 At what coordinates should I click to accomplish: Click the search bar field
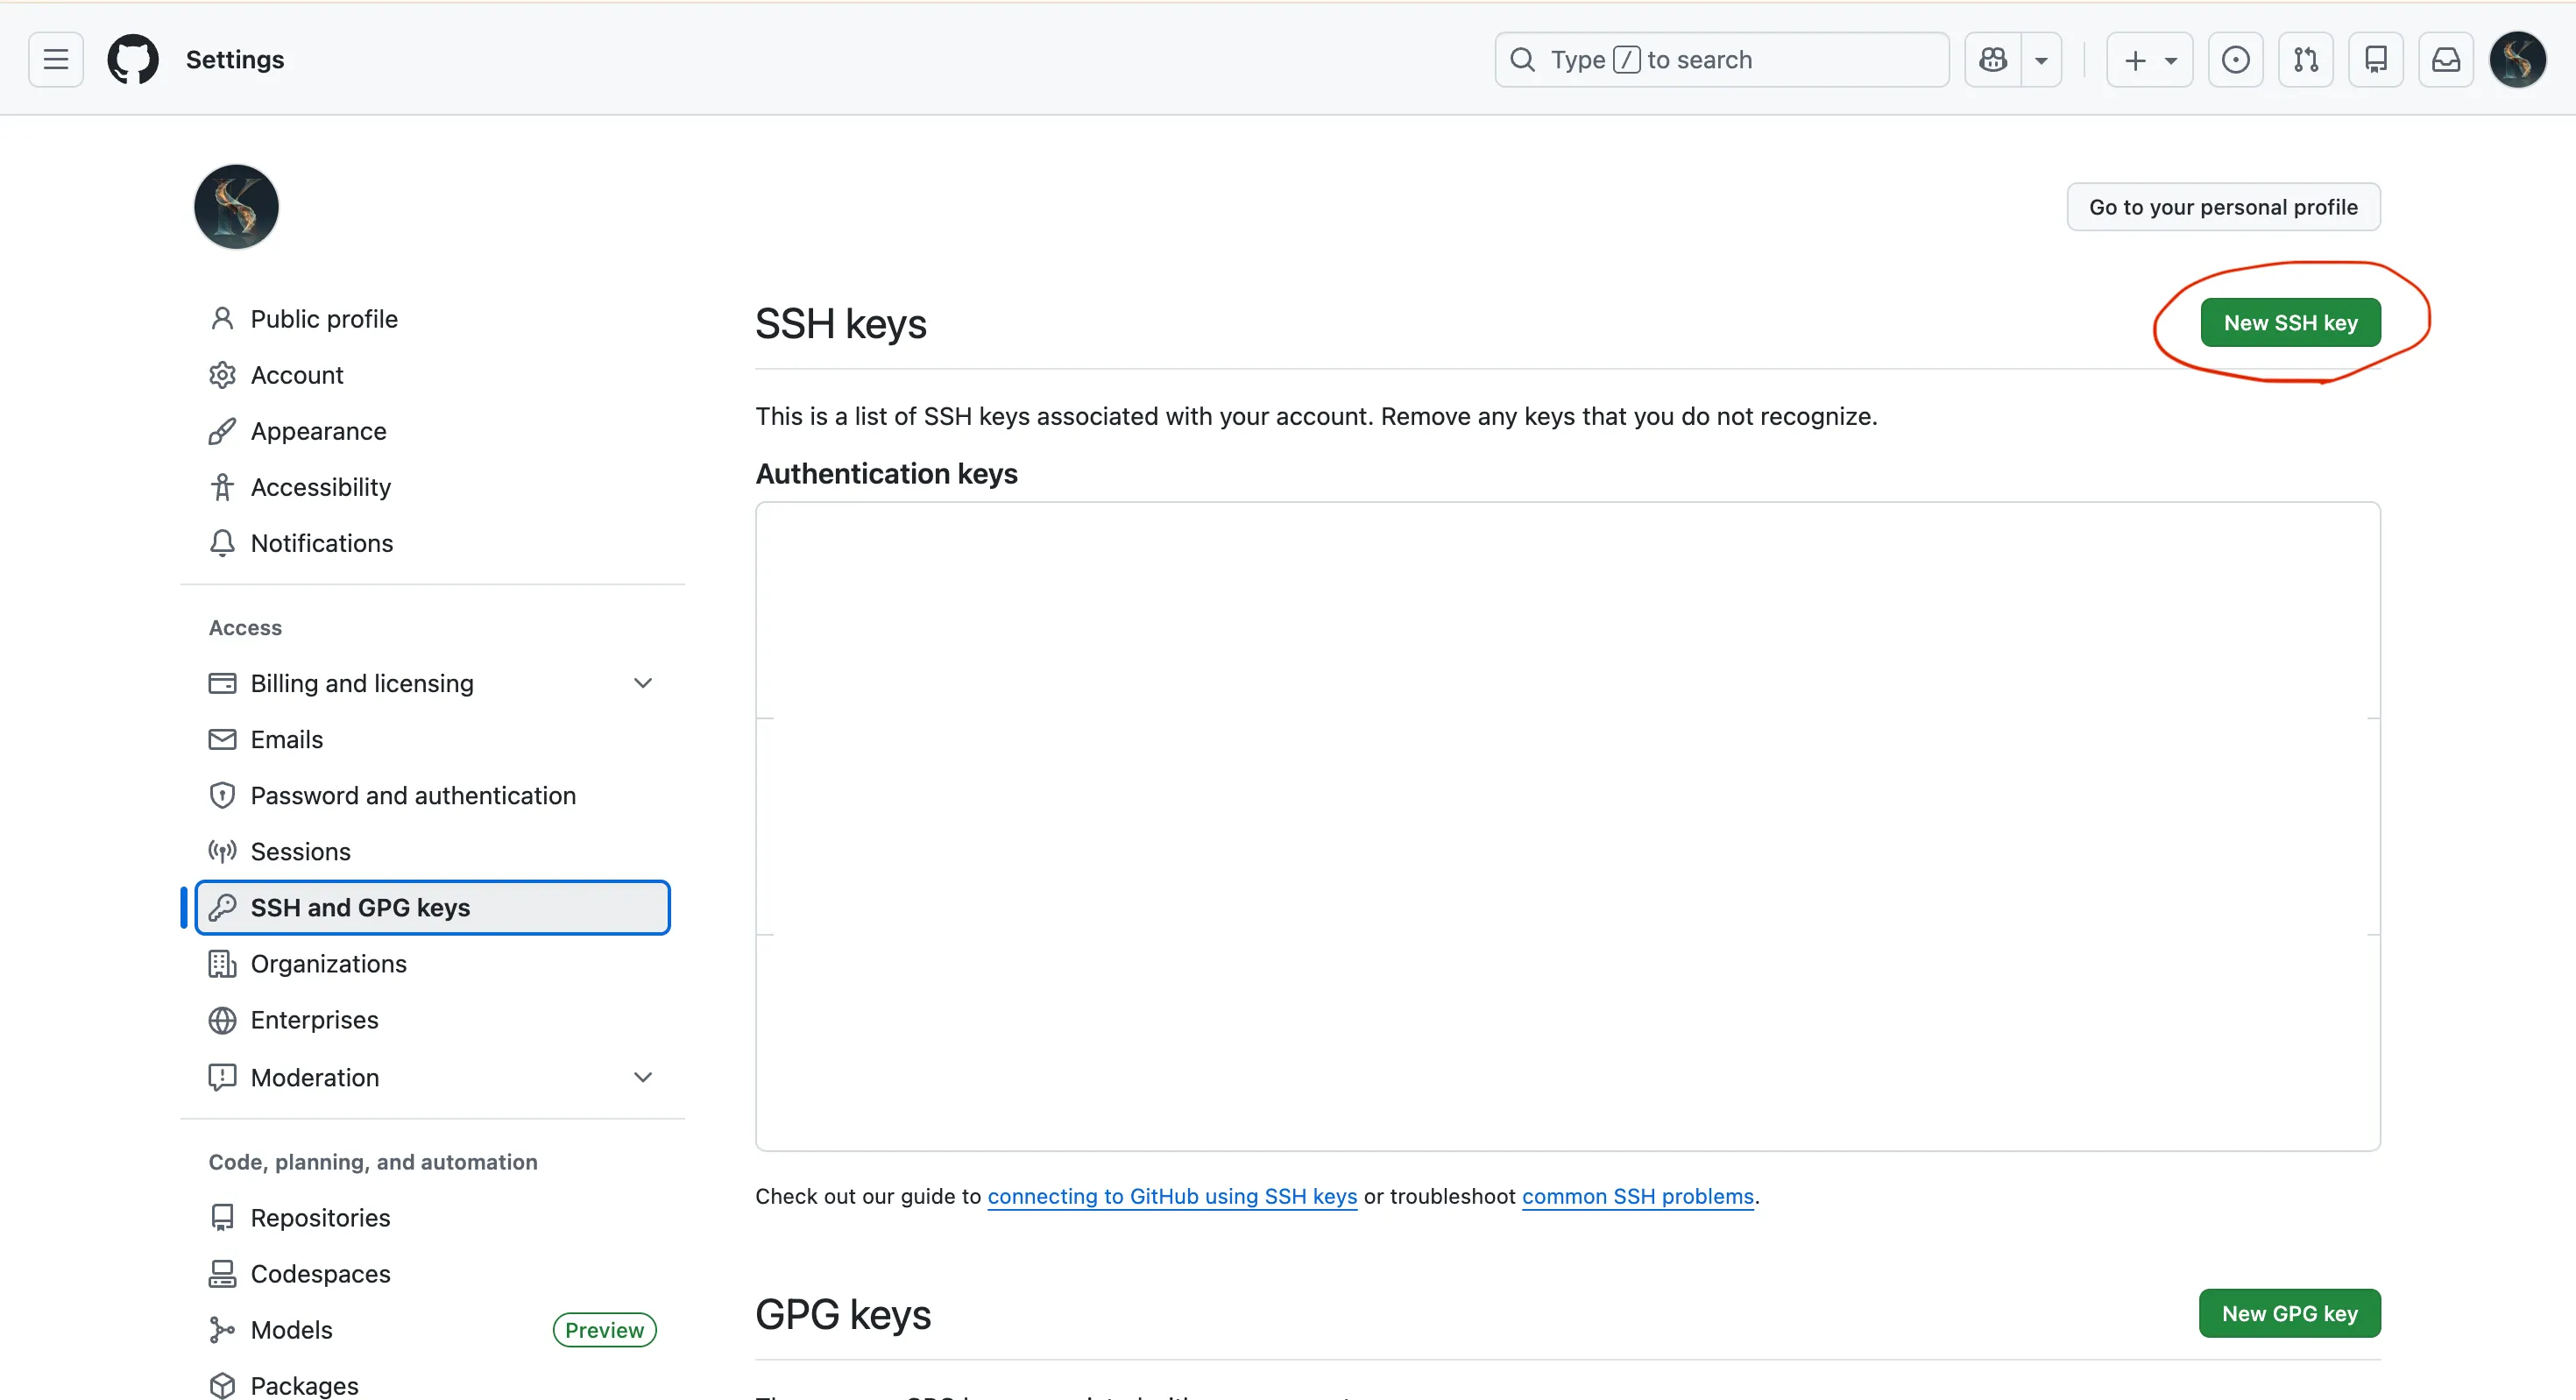pyautogui.click(x=1722, y=60)
